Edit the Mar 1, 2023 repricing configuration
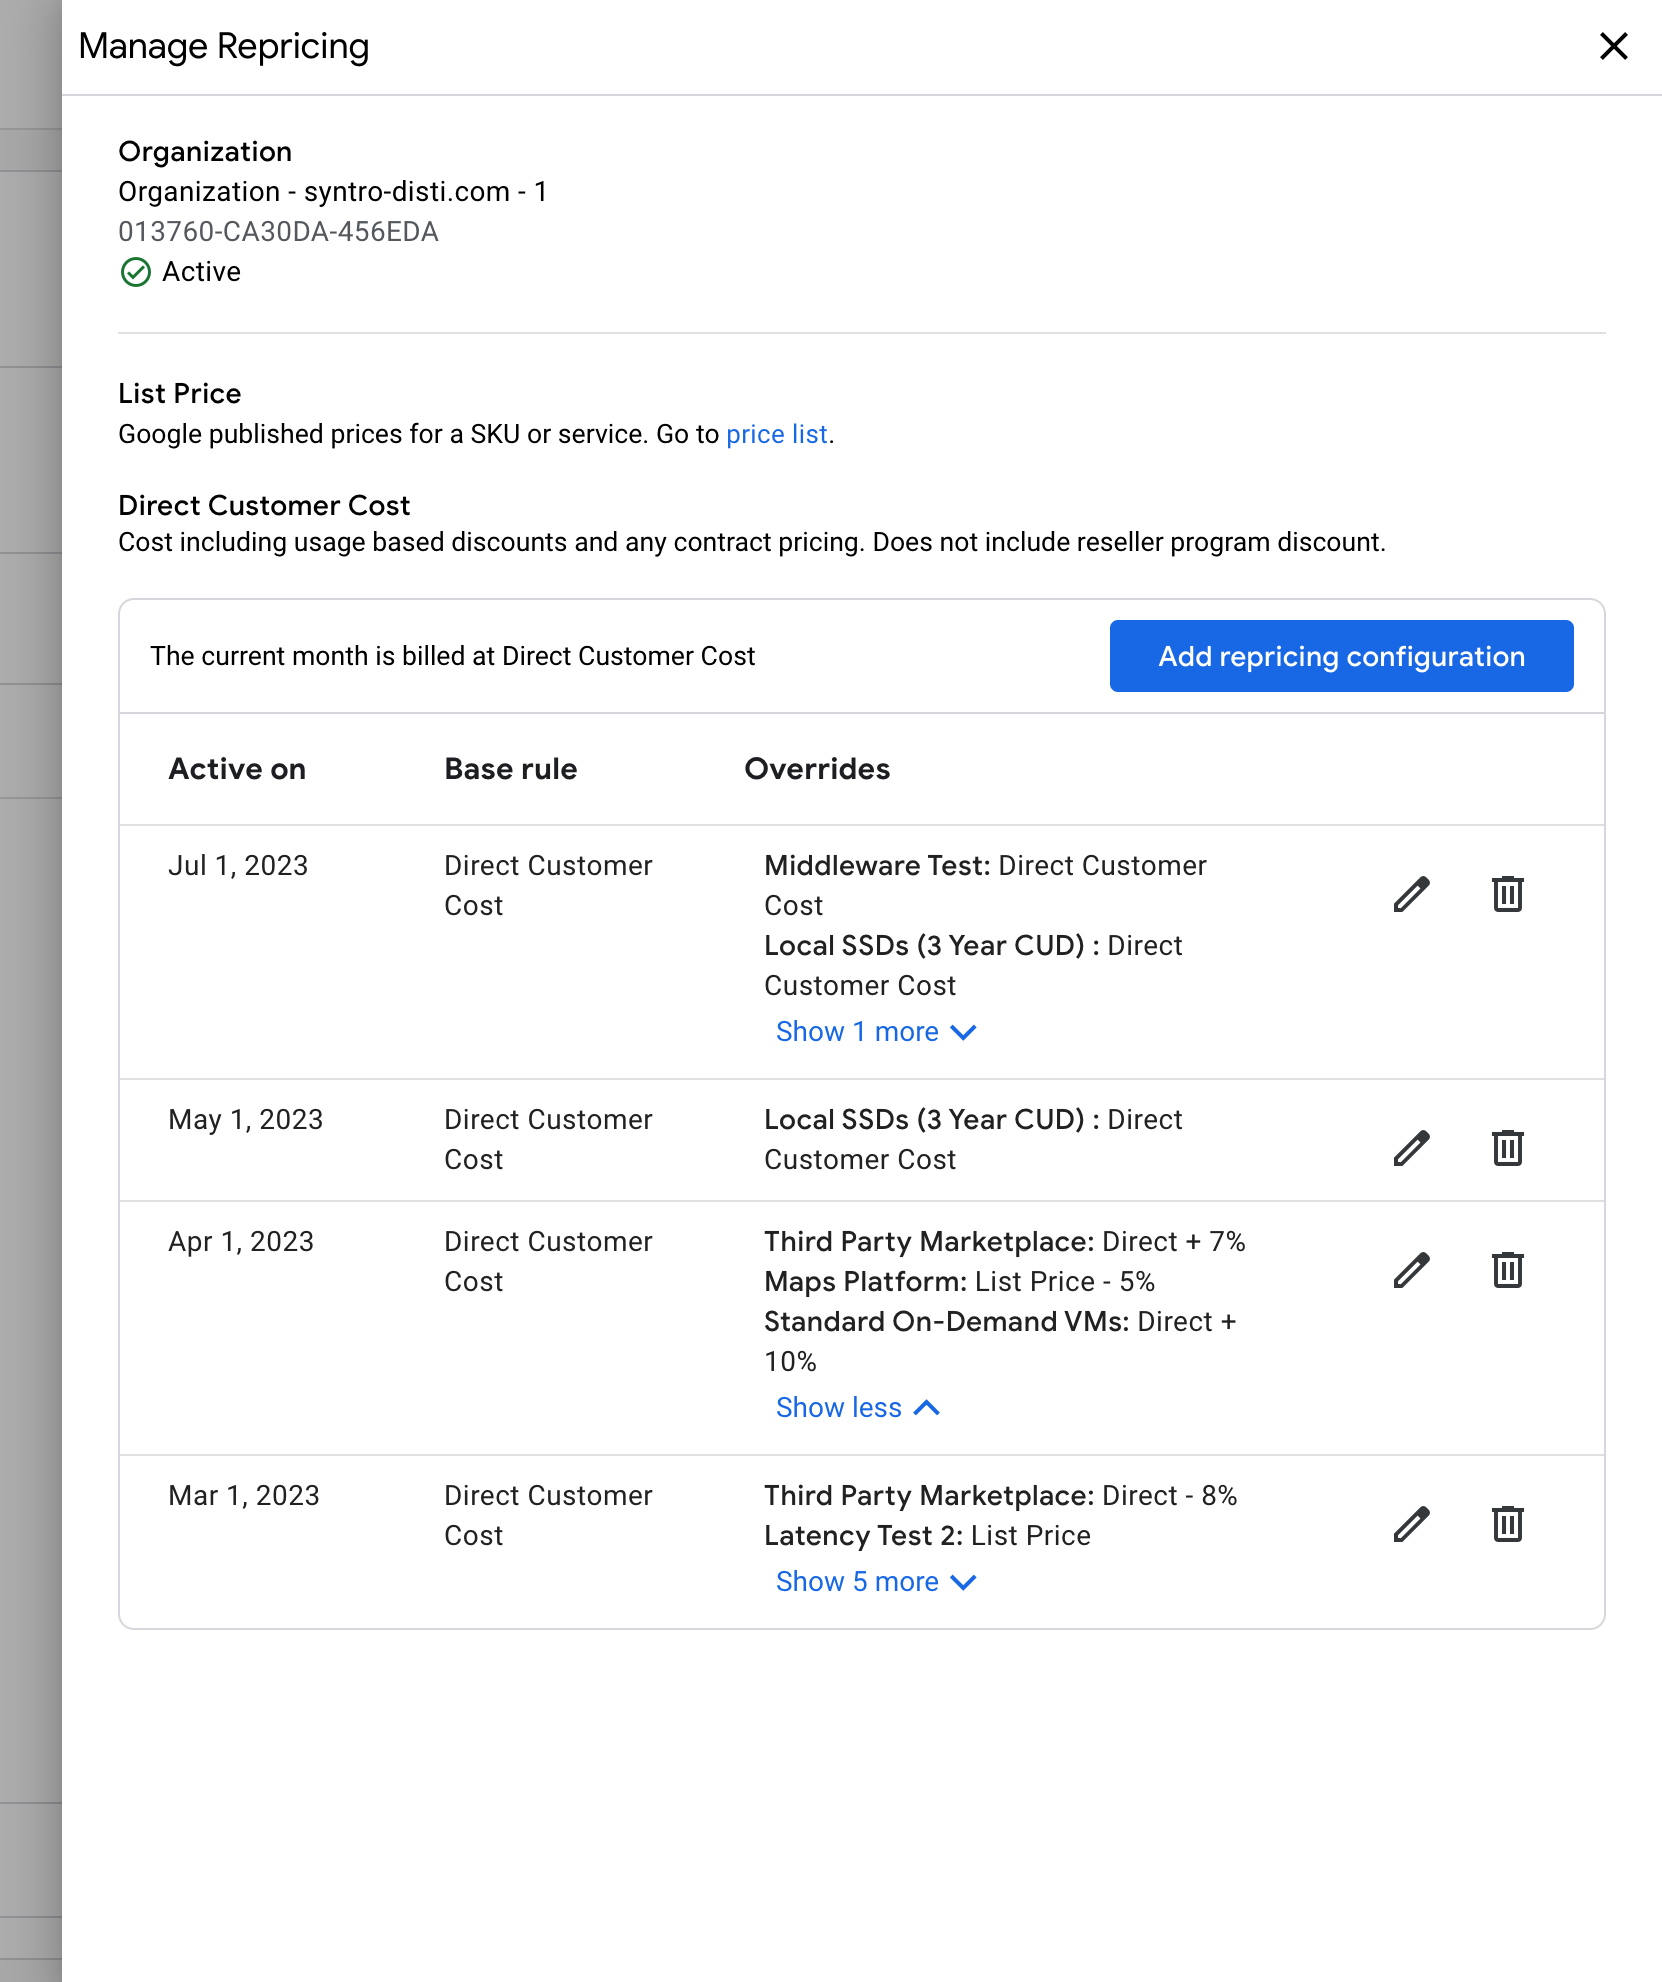 (1410, 1524)
